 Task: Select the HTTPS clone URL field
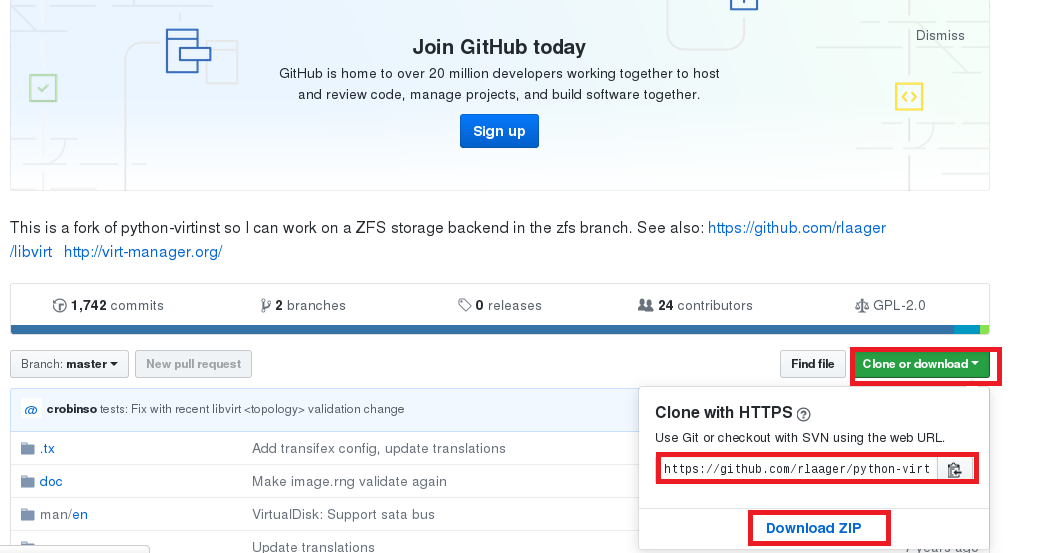coord(798,469)
